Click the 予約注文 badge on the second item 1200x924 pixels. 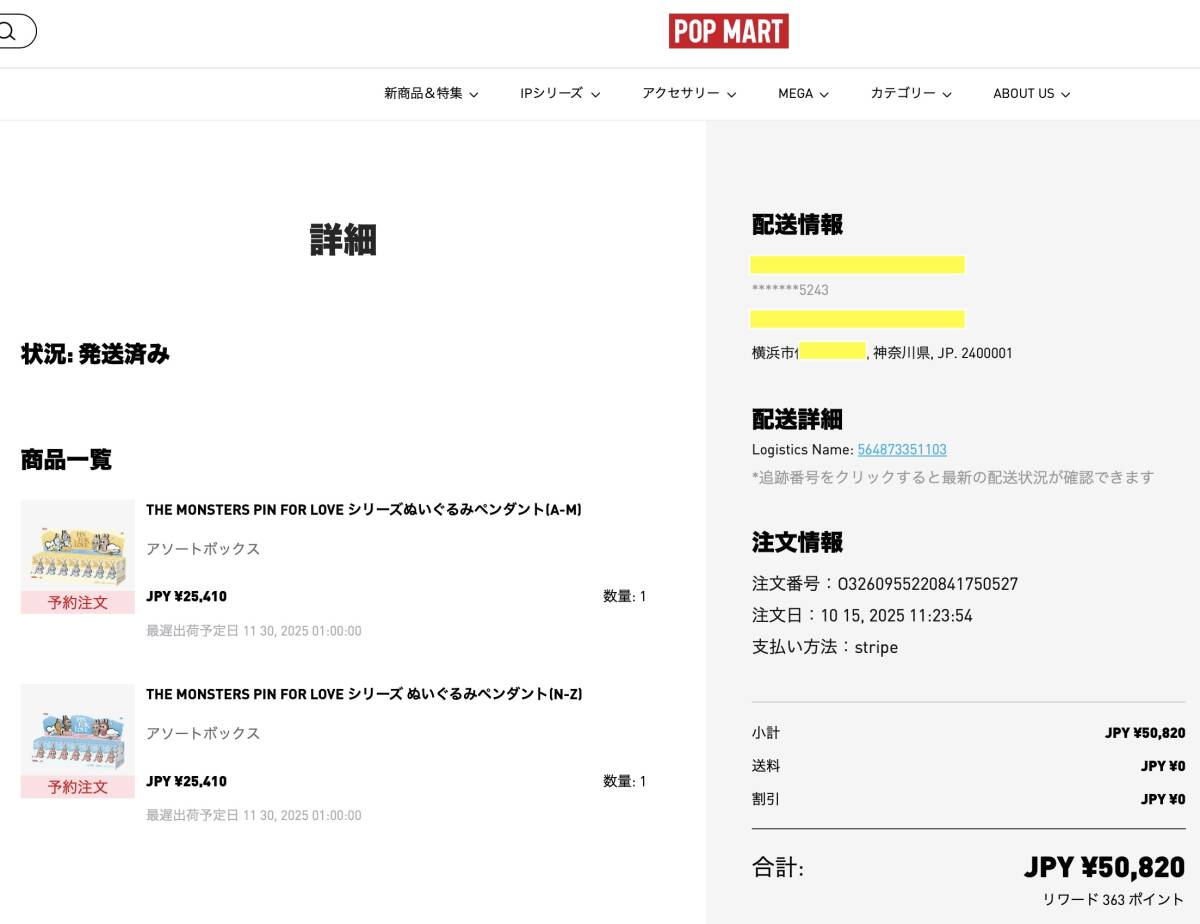[77, 788]
